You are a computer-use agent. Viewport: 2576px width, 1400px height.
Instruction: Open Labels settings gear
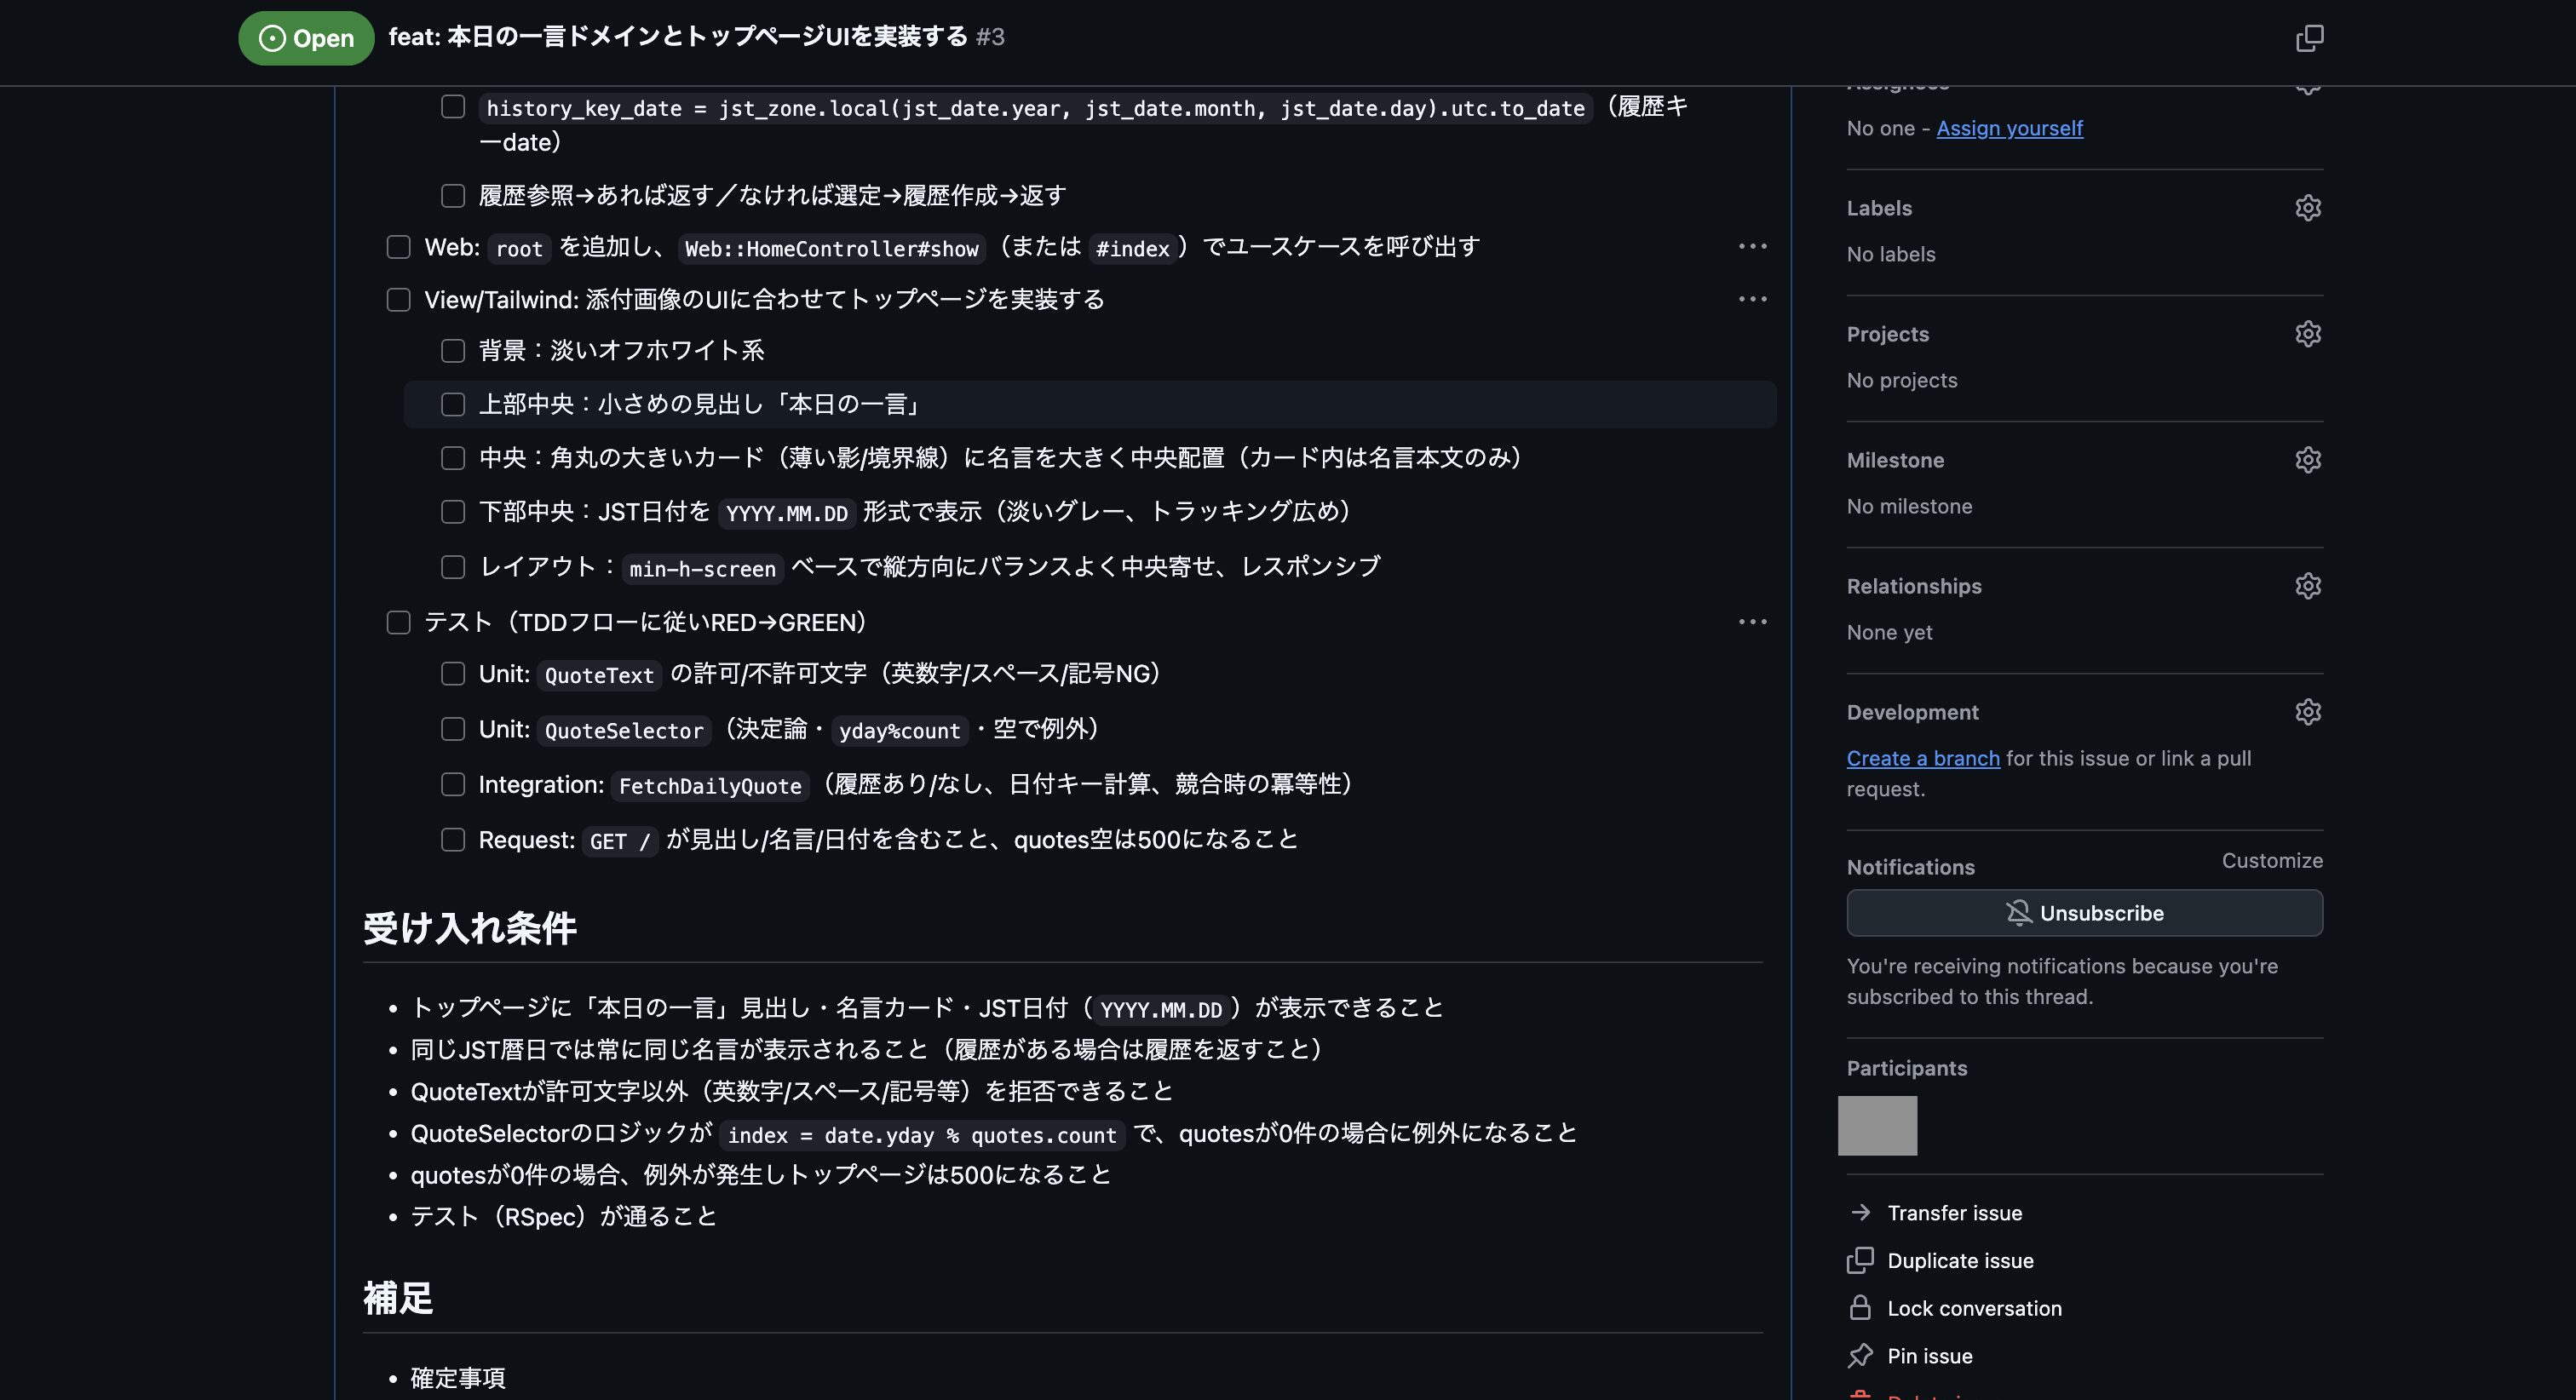tap(2307, 208)
